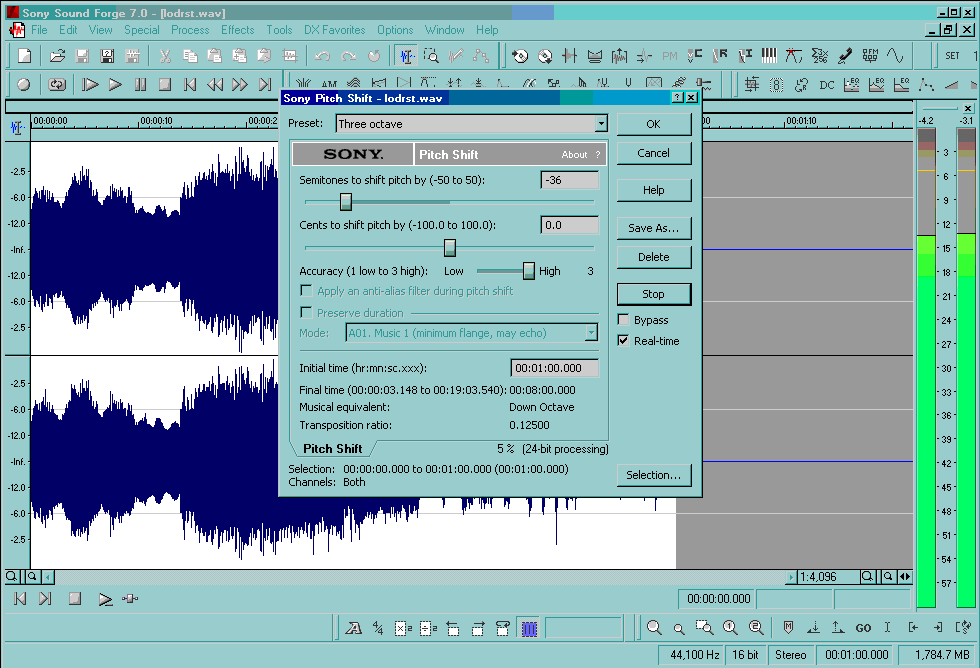Click the New file icon in toolbar
This screenshot has height=668, width=980.
24,56
